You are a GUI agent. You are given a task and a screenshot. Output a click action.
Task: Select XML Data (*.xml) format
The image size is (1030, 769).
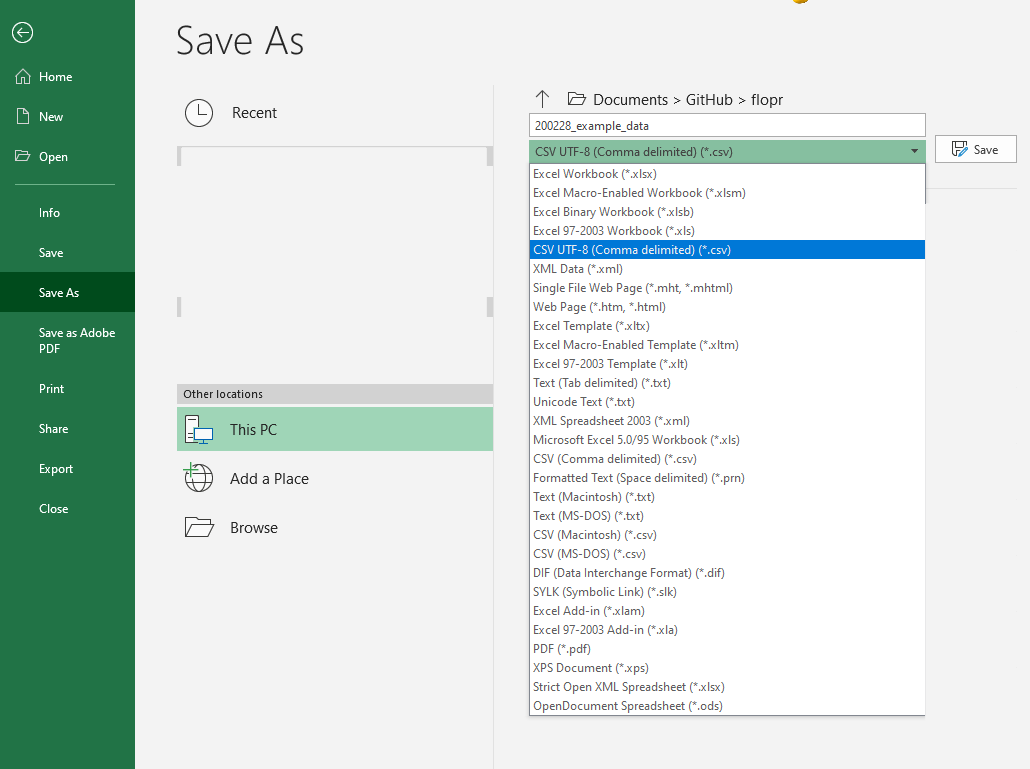727,269
